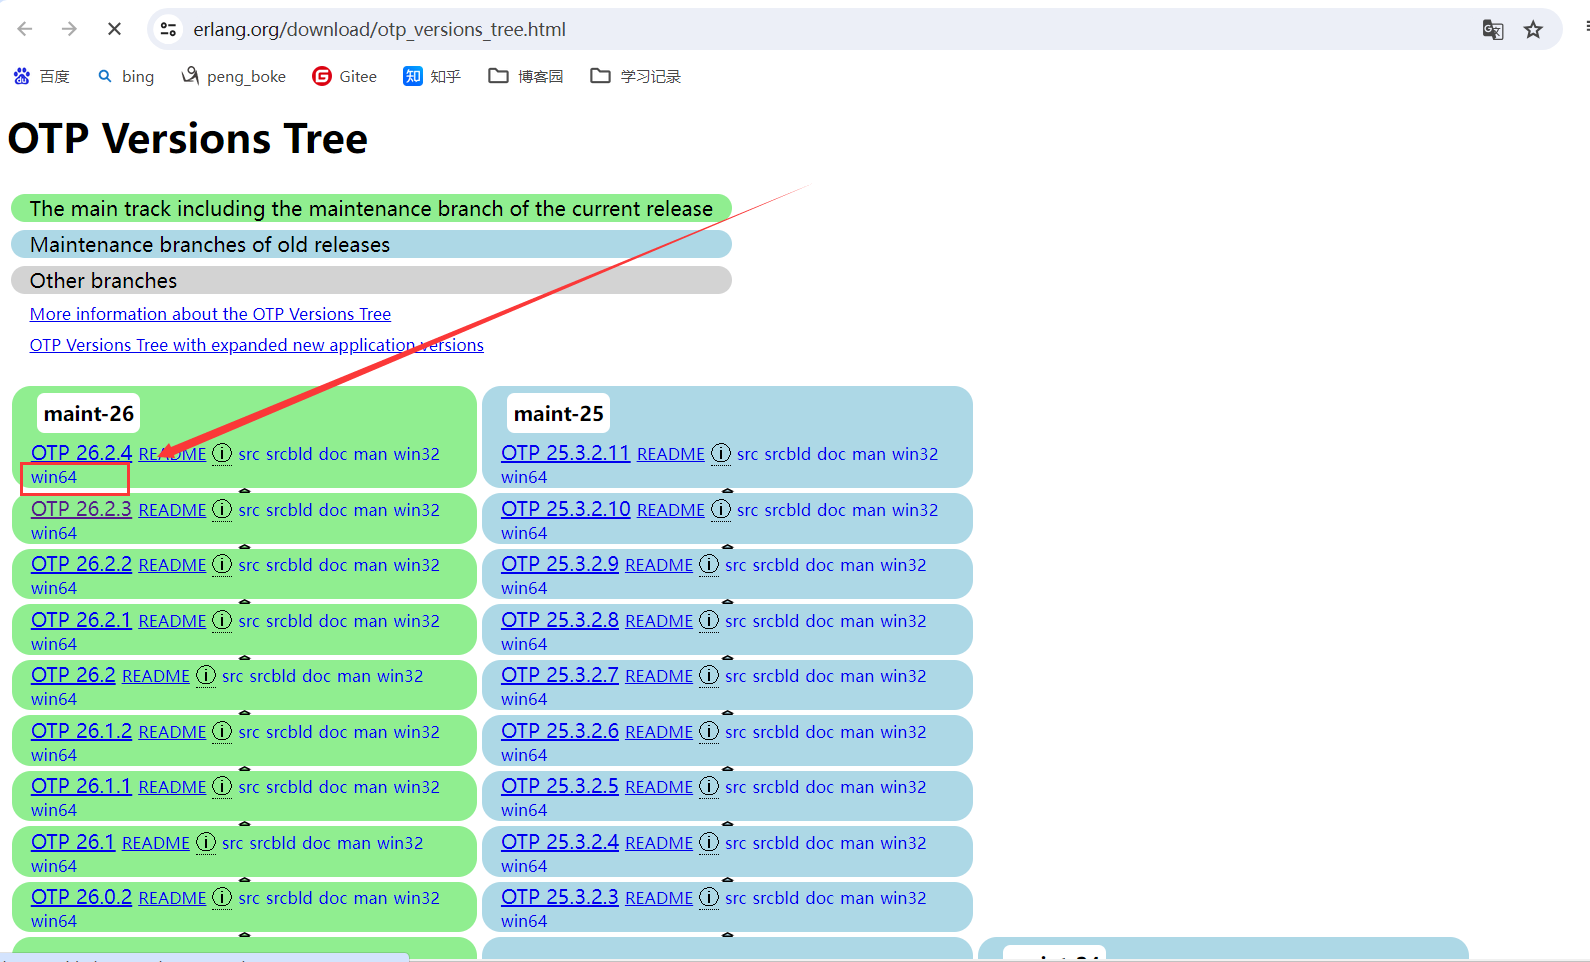The width and height of the screenshot is (1590, 962).
Task: Click the OTP Versions Tree heading
Action: pos(188,138)
